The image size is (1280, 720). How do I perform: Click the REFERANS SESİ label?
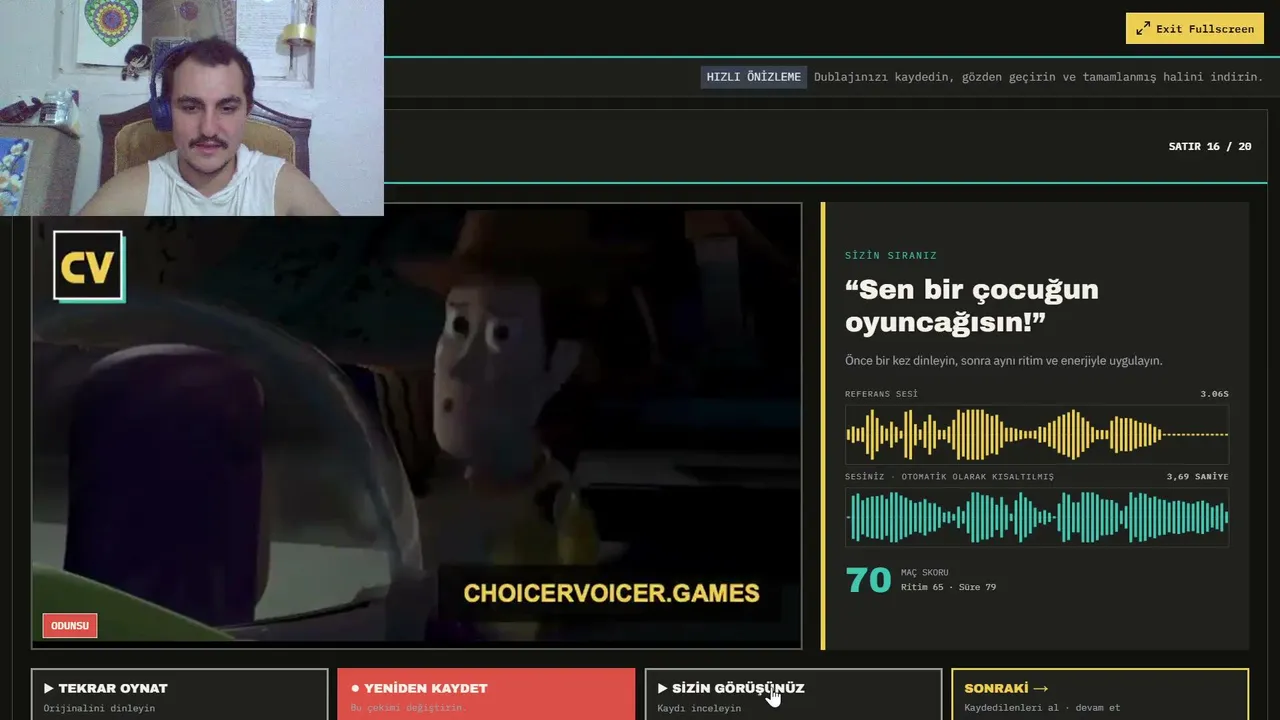(881, 394)
